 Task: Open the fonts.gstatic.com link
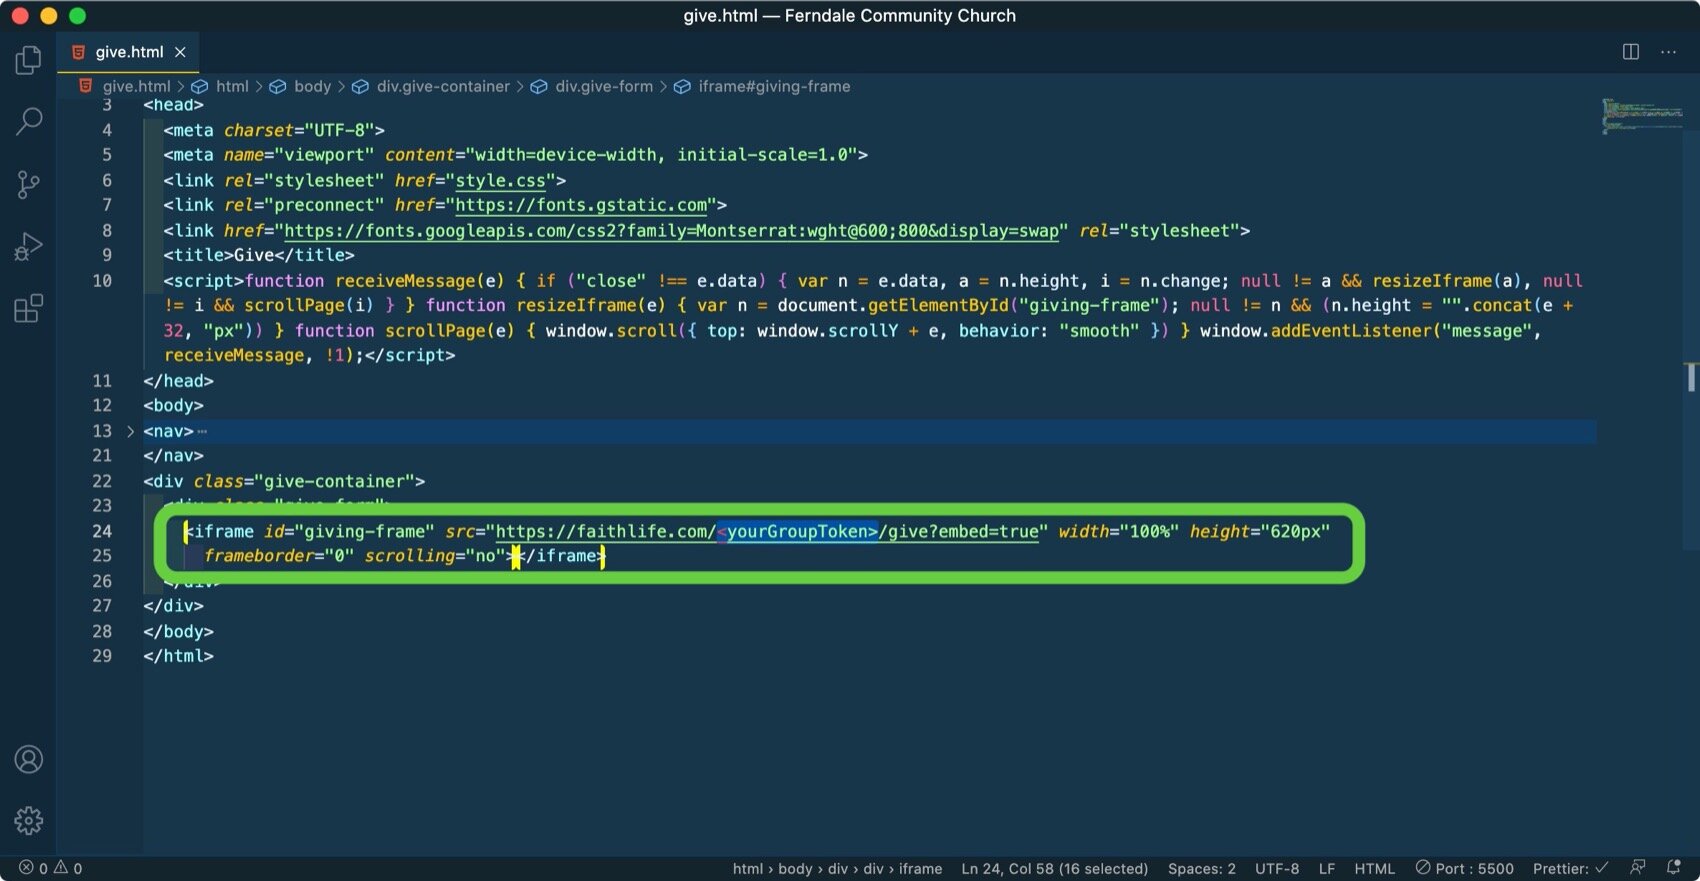click(581, 205)
